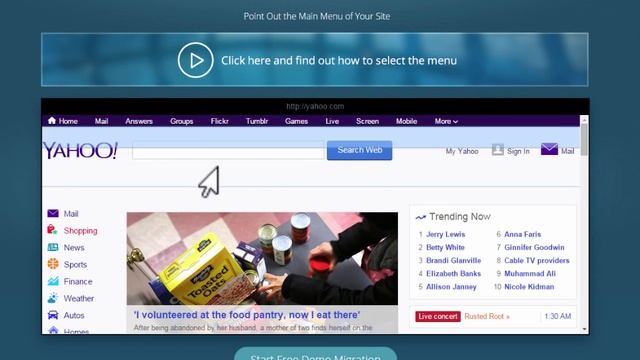Click the Finance chart icon in the sidebar
Viewport: 640px width, 360px height.
(x=53, y=281)
